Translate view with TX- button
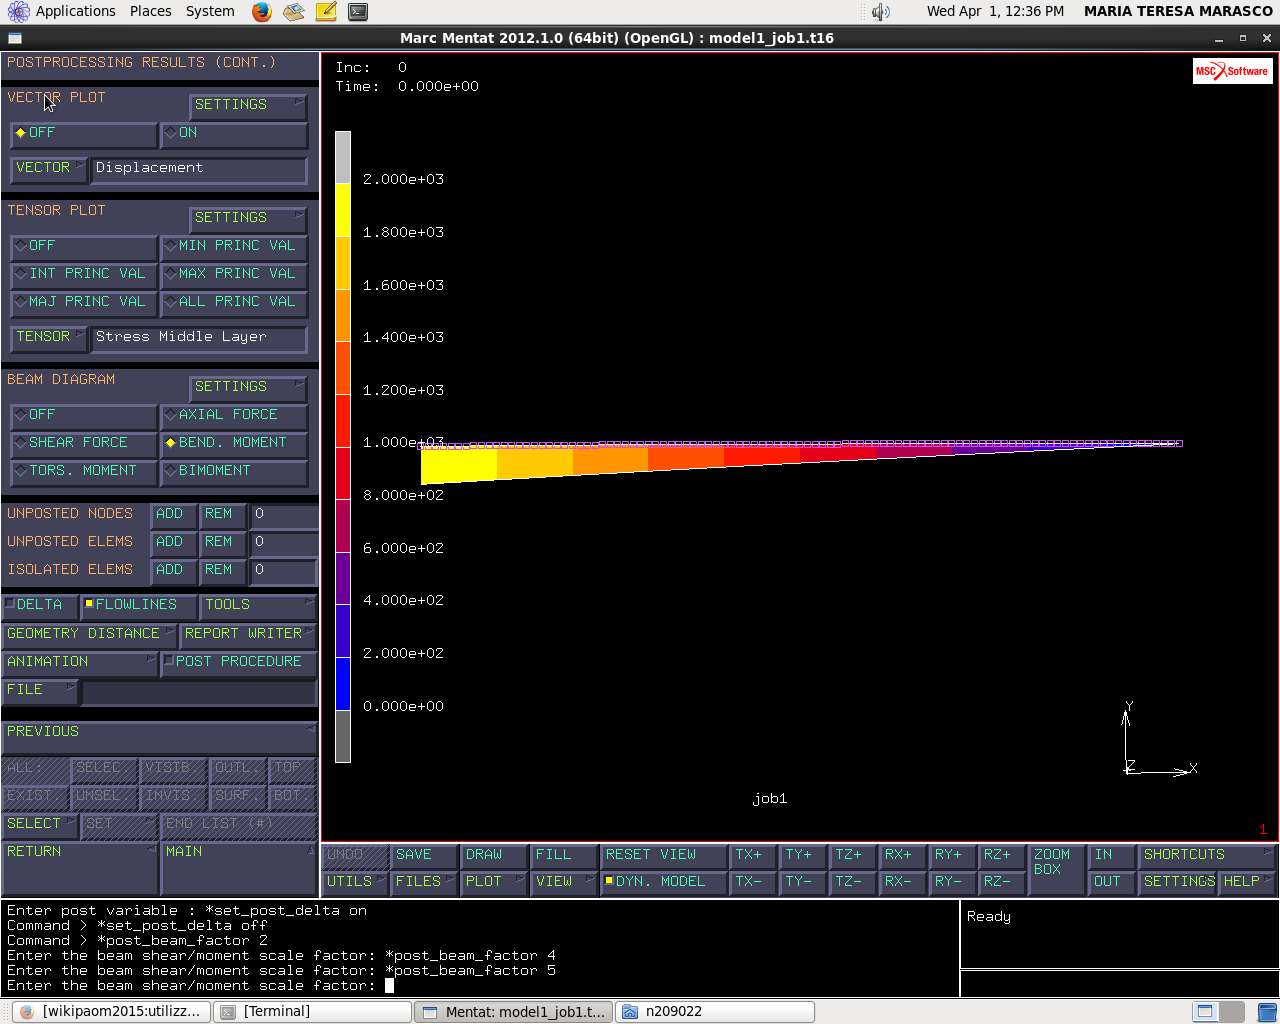 tap(752, 883)
